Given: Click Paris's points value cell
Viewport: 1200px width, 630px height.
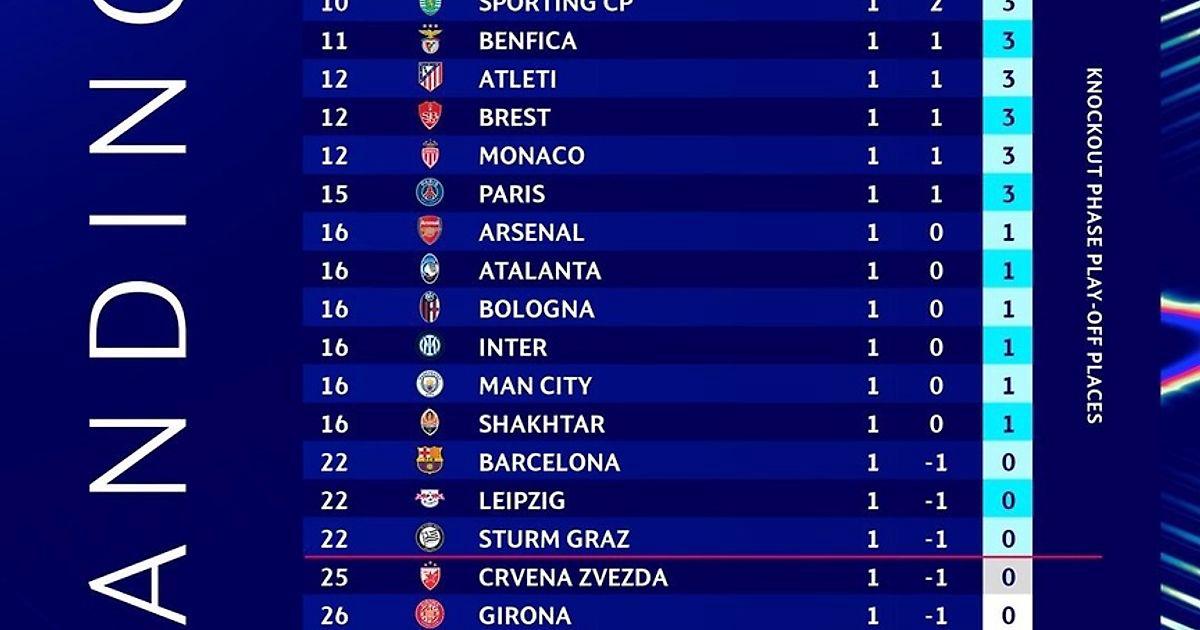Looking at the screenshot, I should tap(1008, 194).
